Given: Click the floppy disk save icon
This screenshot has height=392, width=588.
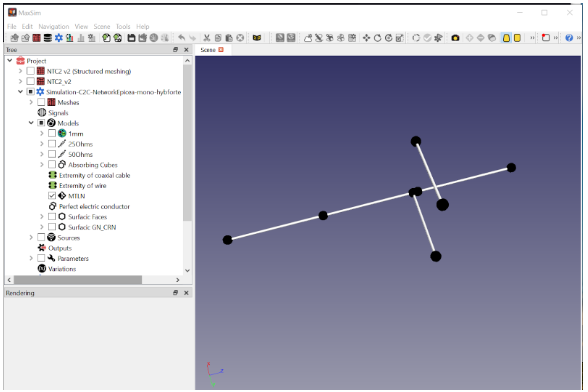Looking at the screenshot, I should point(131,38).
